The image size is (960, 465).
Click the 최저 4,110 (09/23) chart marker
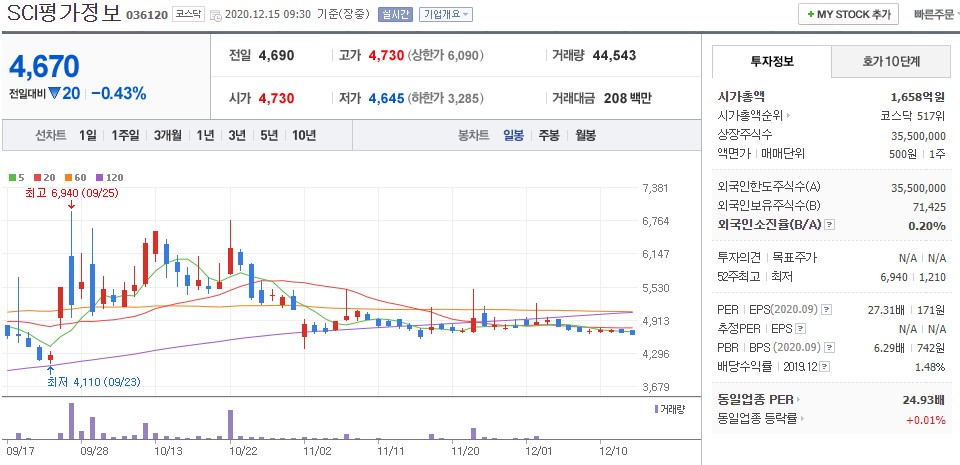94,382
